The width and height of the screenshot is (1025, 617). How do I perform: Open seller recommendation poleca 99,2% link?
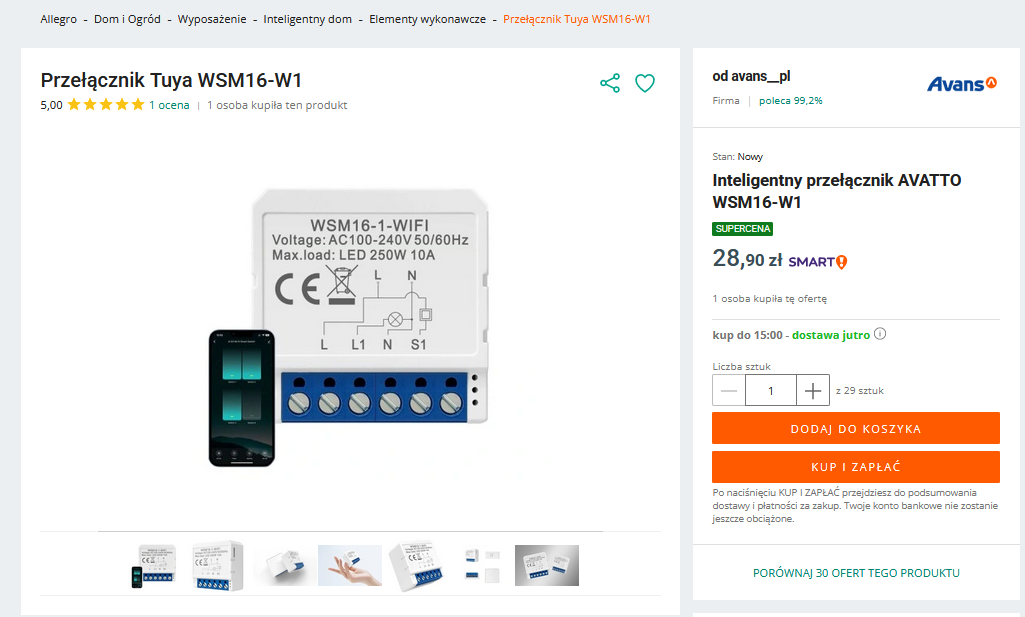pos(790,101)
